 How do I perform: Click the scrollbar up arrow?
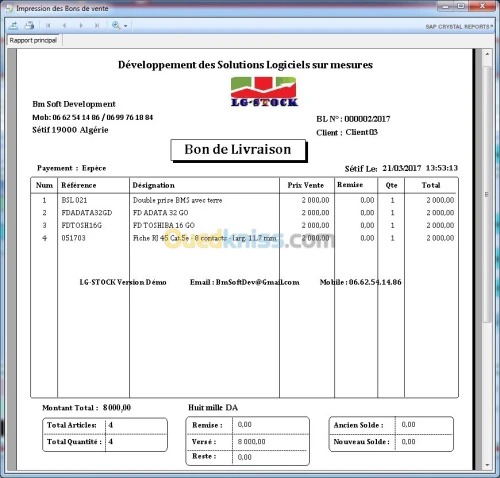(487, 54)
